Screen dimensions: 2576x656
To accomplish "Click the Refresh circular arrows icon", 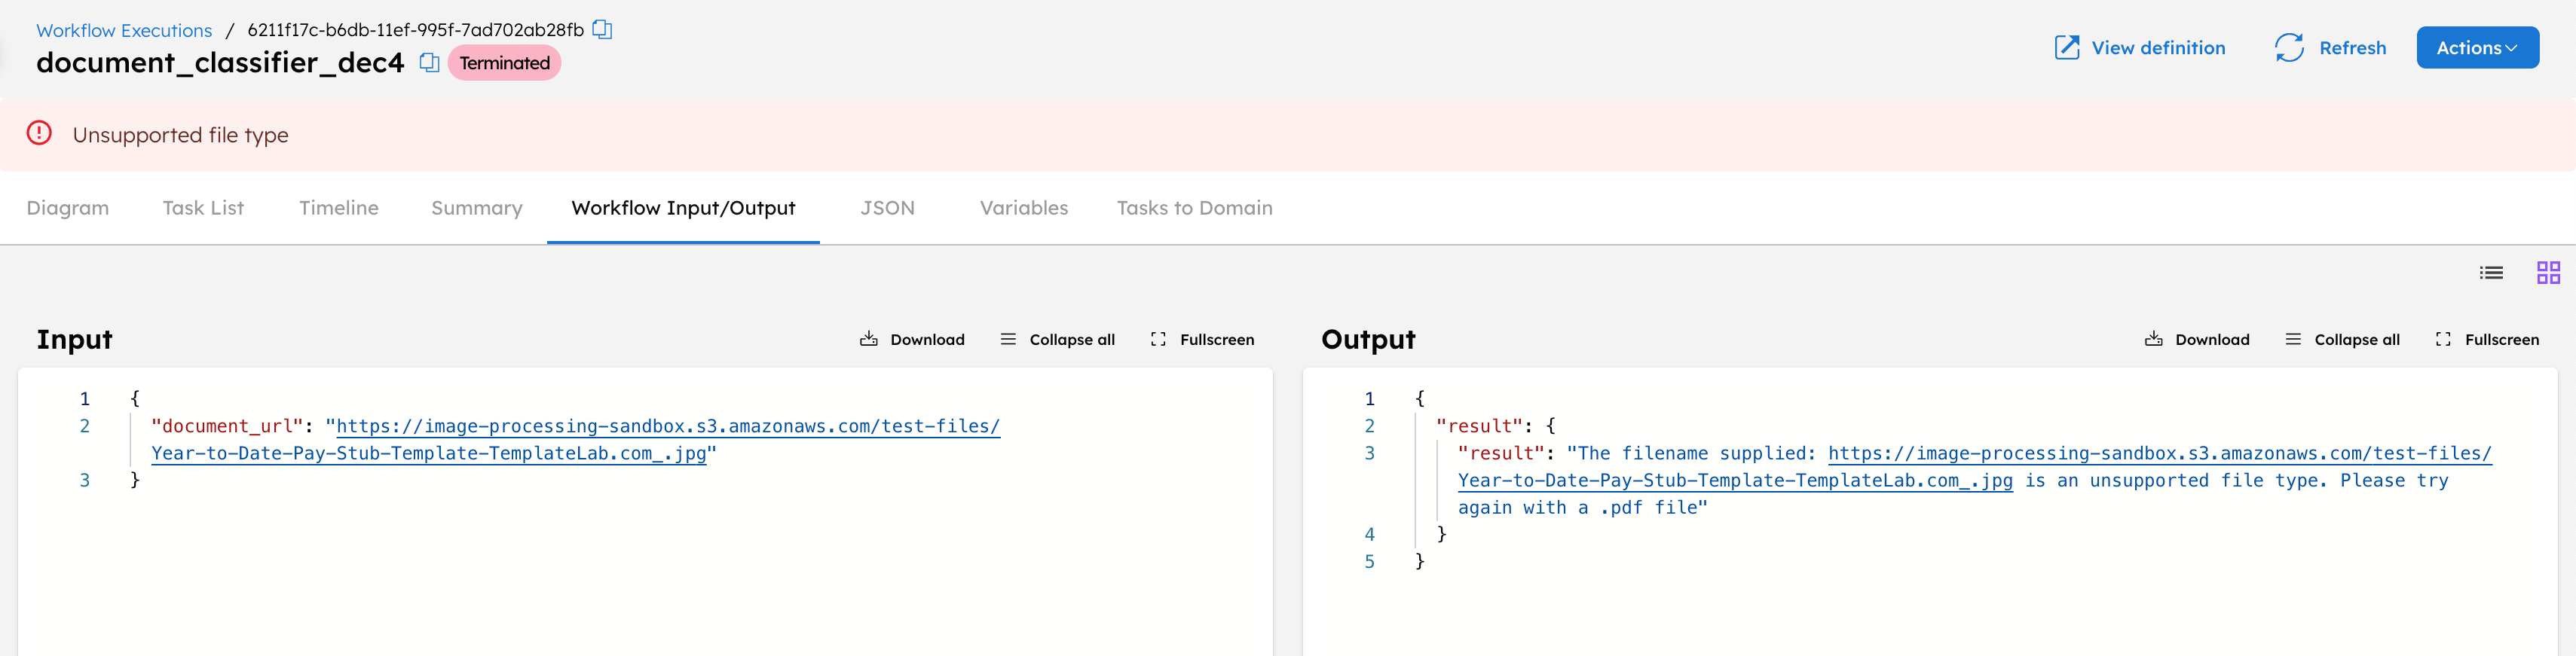I will (x=2289, y=48).
